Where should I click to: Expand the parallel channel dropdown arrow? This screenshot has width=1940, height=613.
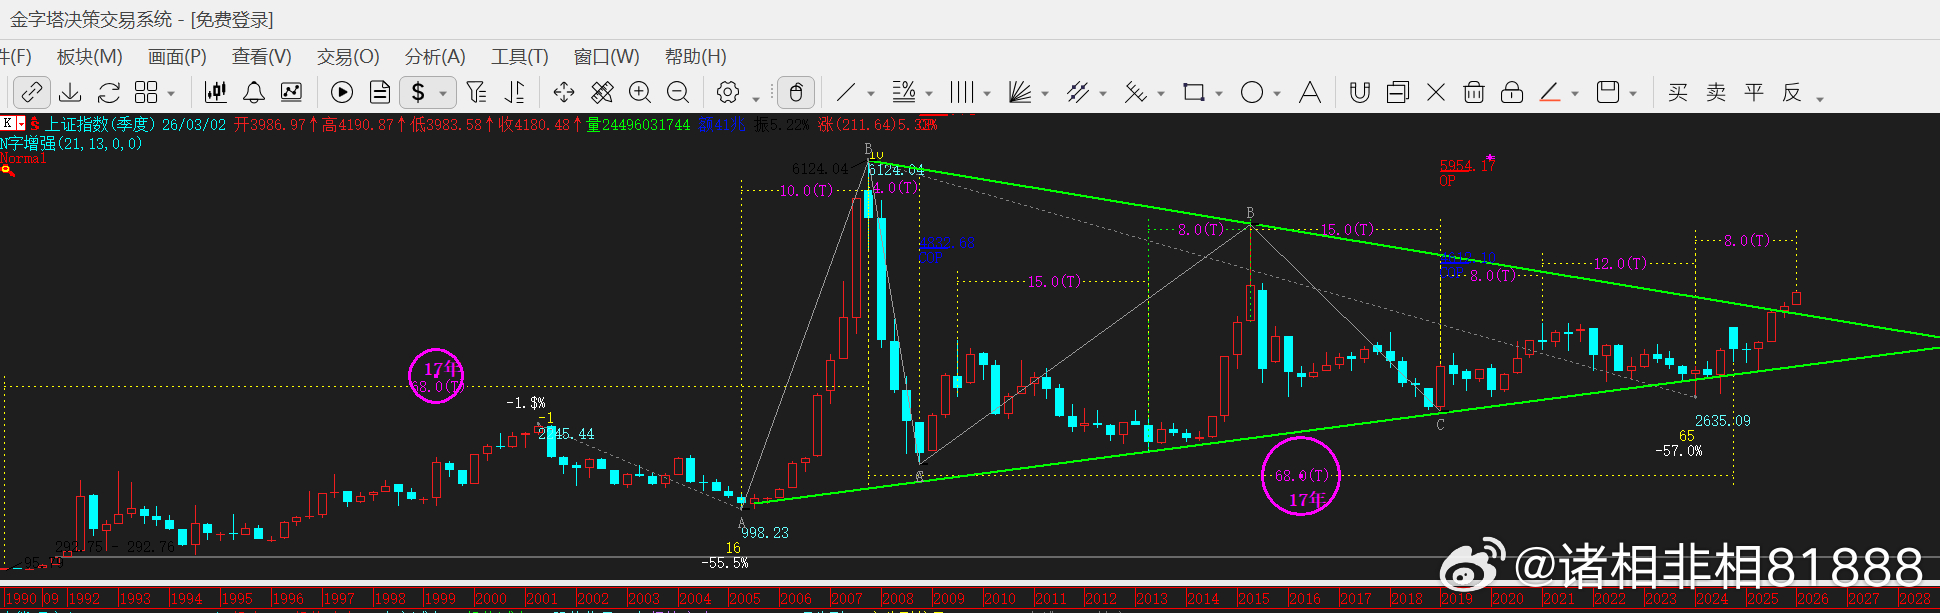click(1103, 94)
